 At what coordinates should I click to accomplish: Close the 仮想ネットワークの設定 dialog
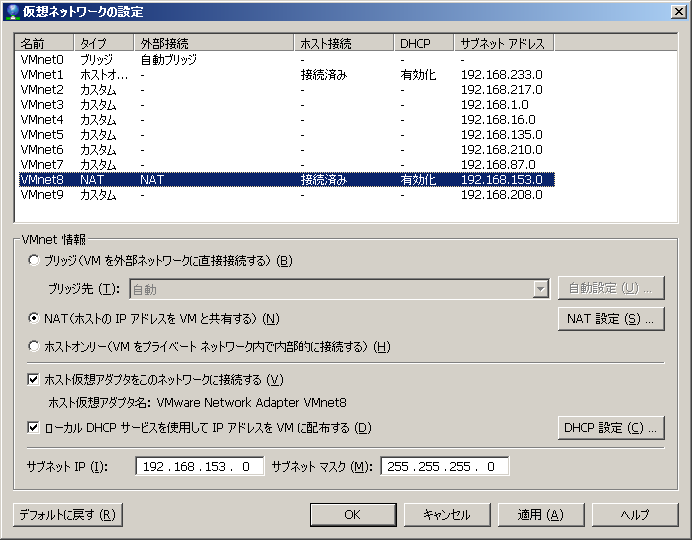[678, 11]
